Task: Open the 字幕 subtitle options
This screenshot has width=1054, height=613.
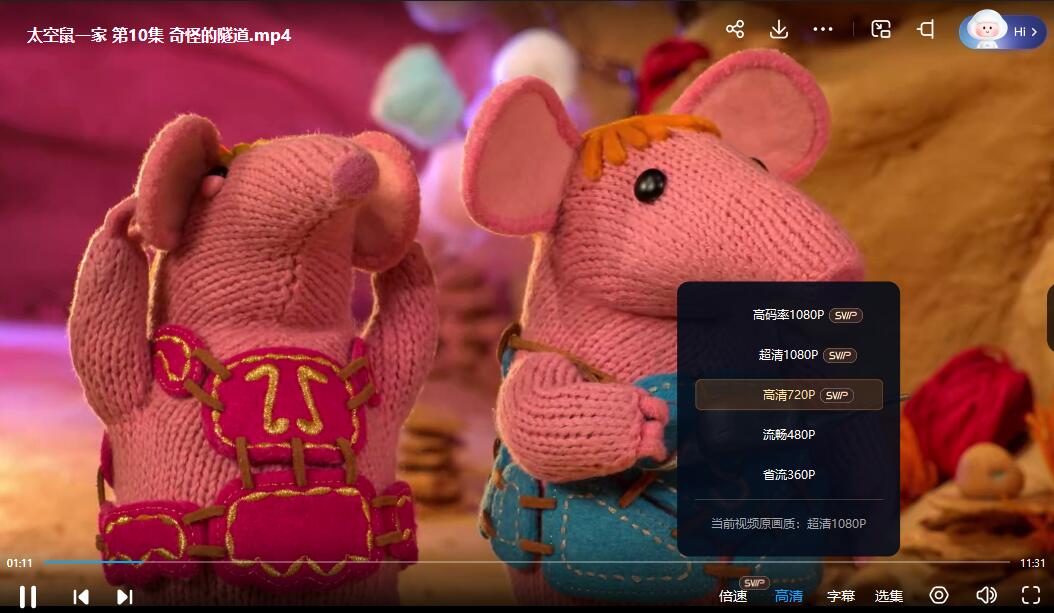Action: (841, 596)
